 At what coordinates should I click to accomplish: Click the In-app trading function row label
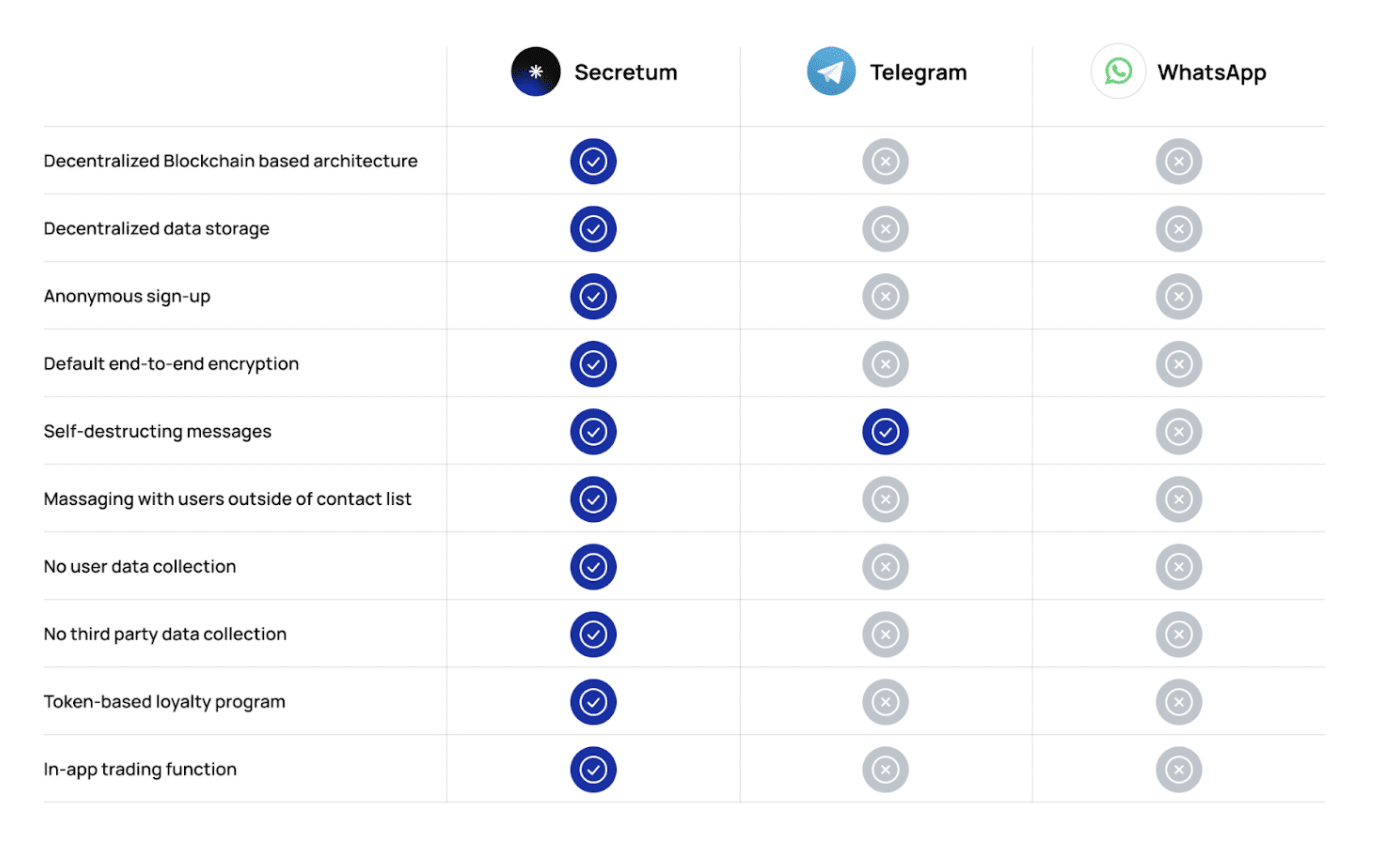point(140,770)
